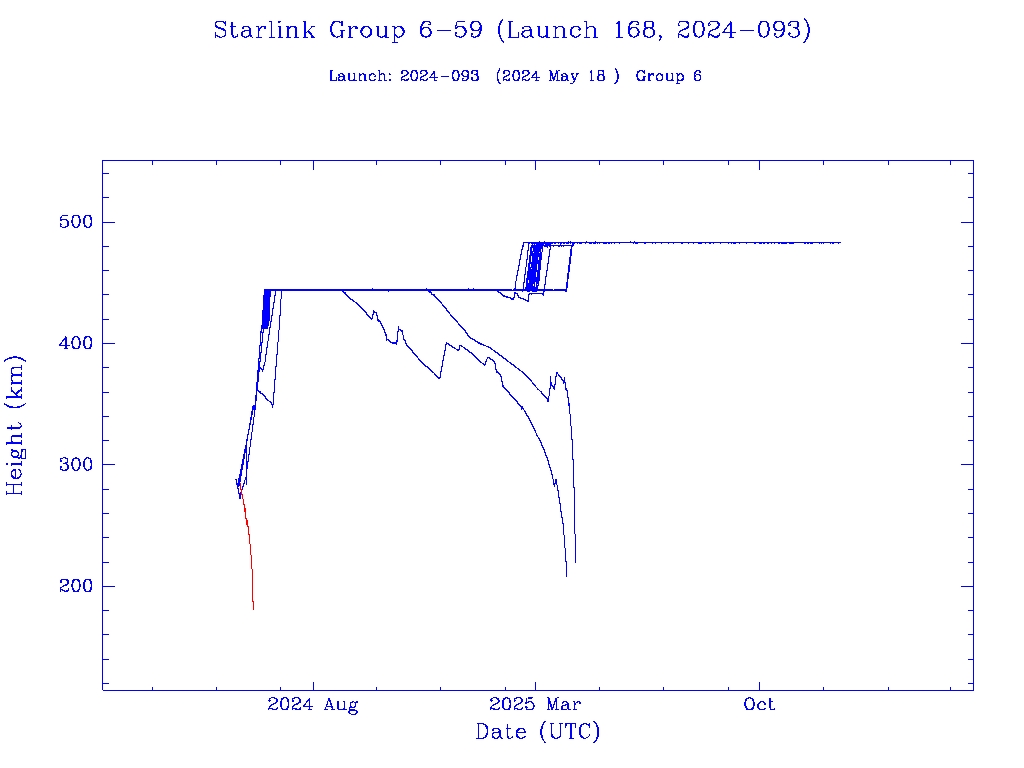Click the Height (km) y-axis label
Viewport: 1024px width, 768px height.
[16, 424]
